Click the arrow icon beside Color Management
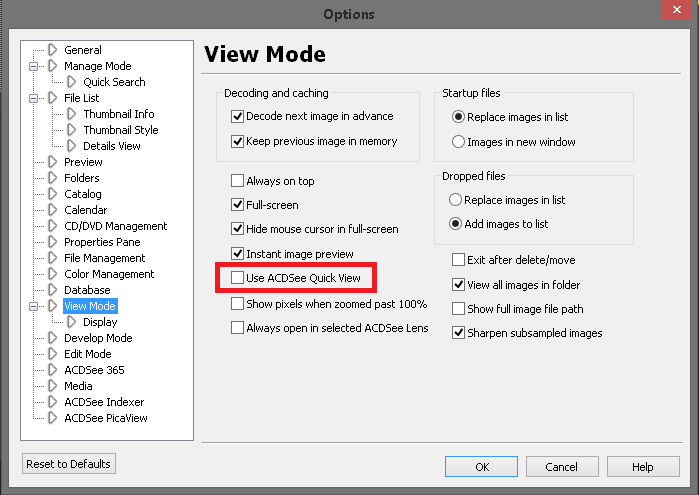 (x=54, y=274)
